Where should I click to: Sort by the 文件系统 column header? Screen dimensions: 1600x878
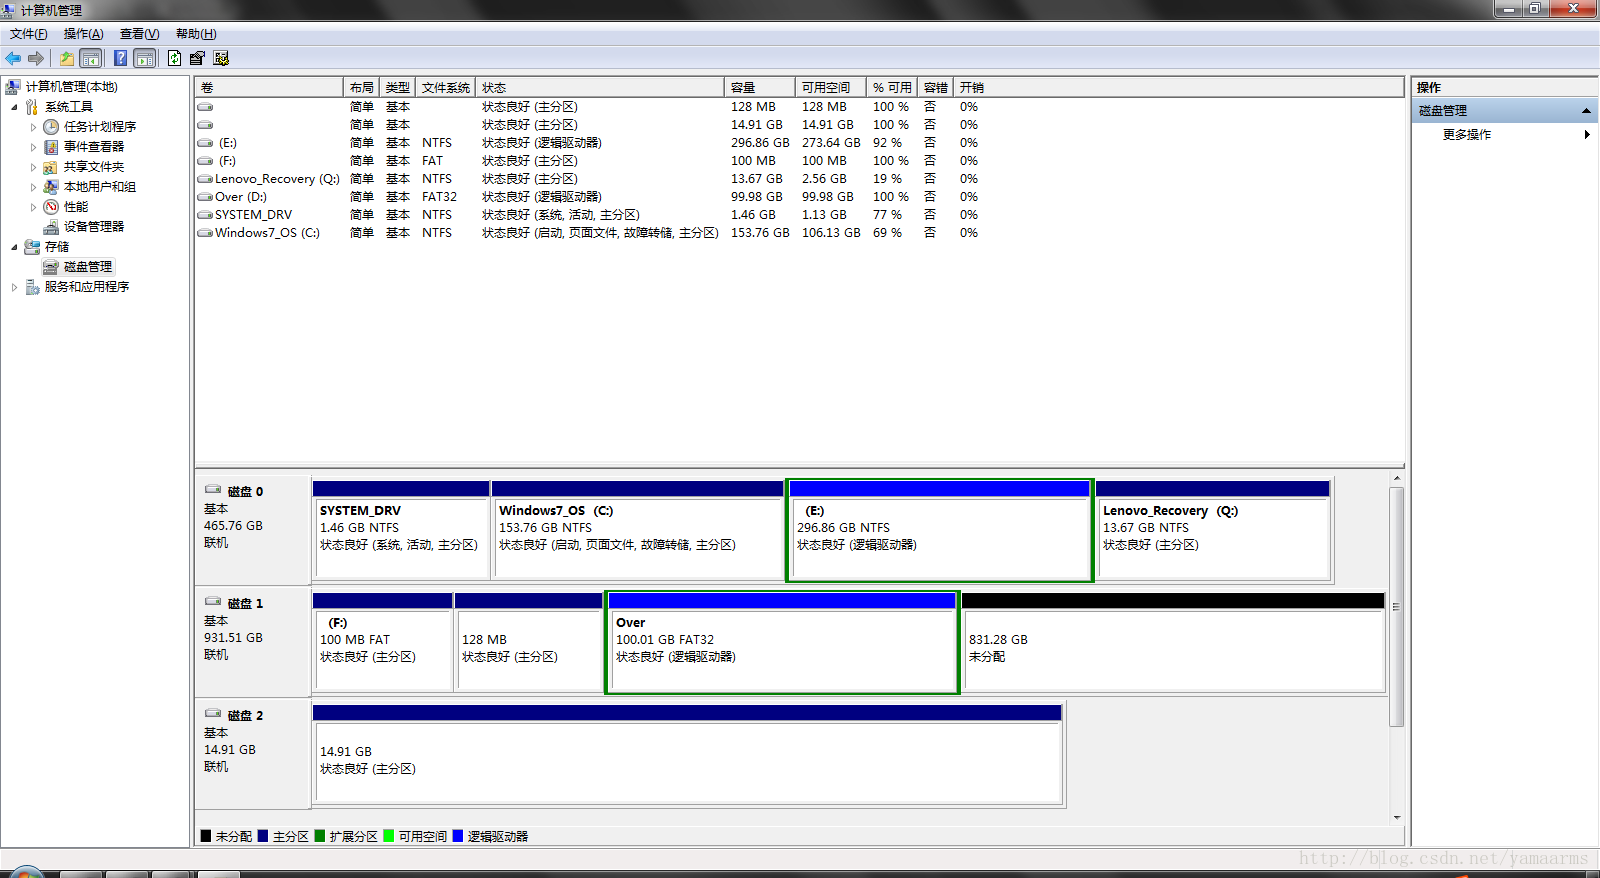point(446,88)
